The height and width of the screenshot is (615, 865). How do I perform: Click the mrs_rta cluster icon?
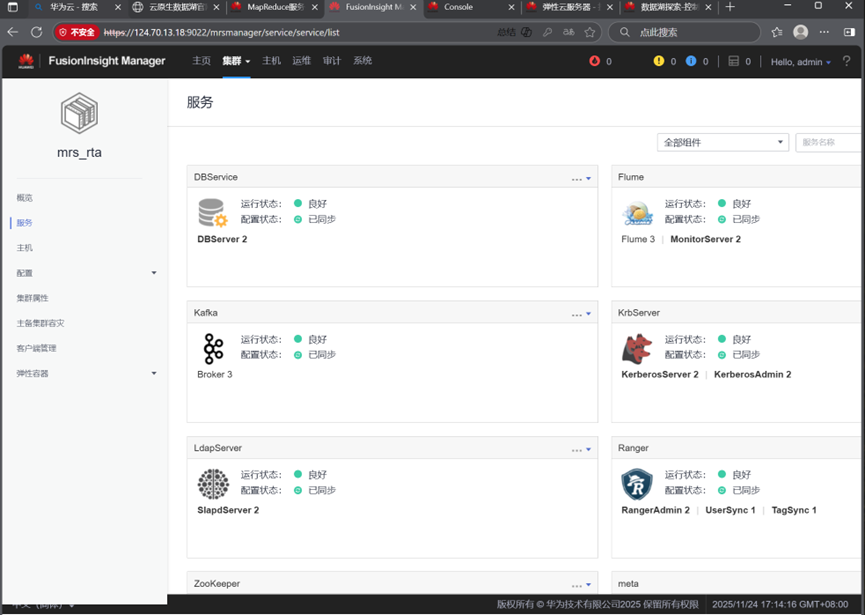(79, 113)
